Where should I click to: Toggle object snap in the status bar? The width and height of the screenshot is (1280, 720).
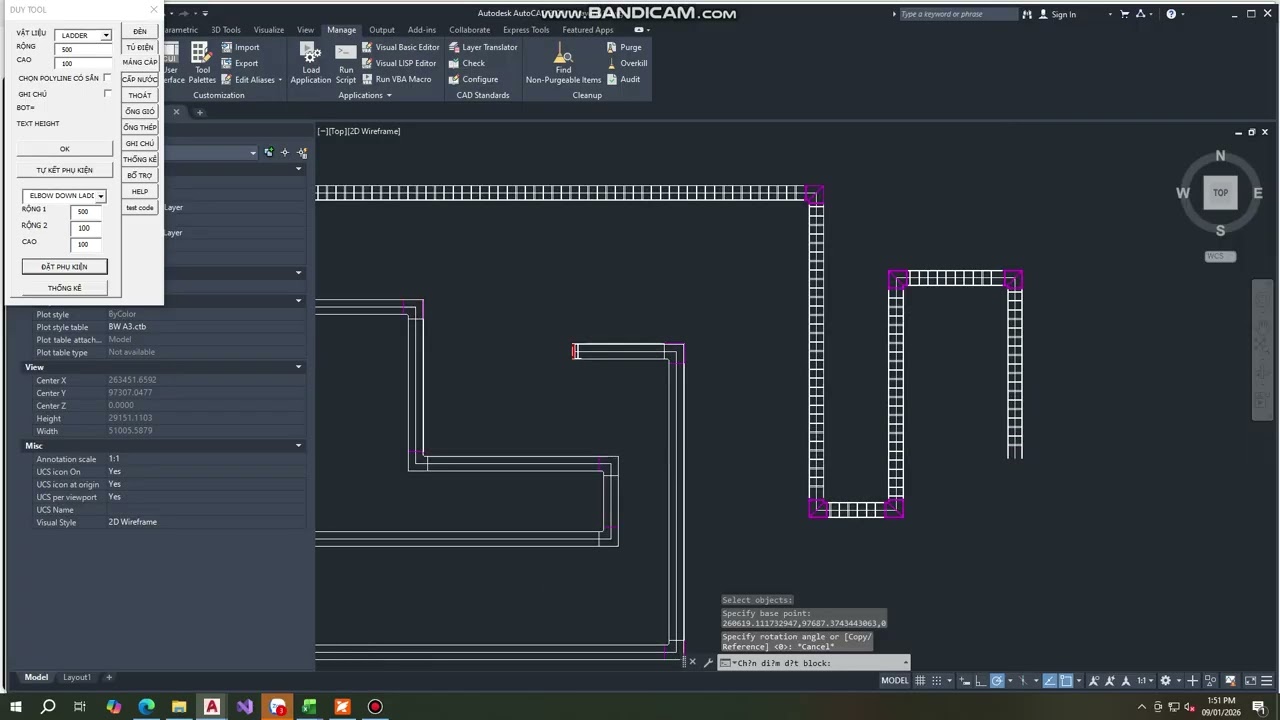point(1066,681)
